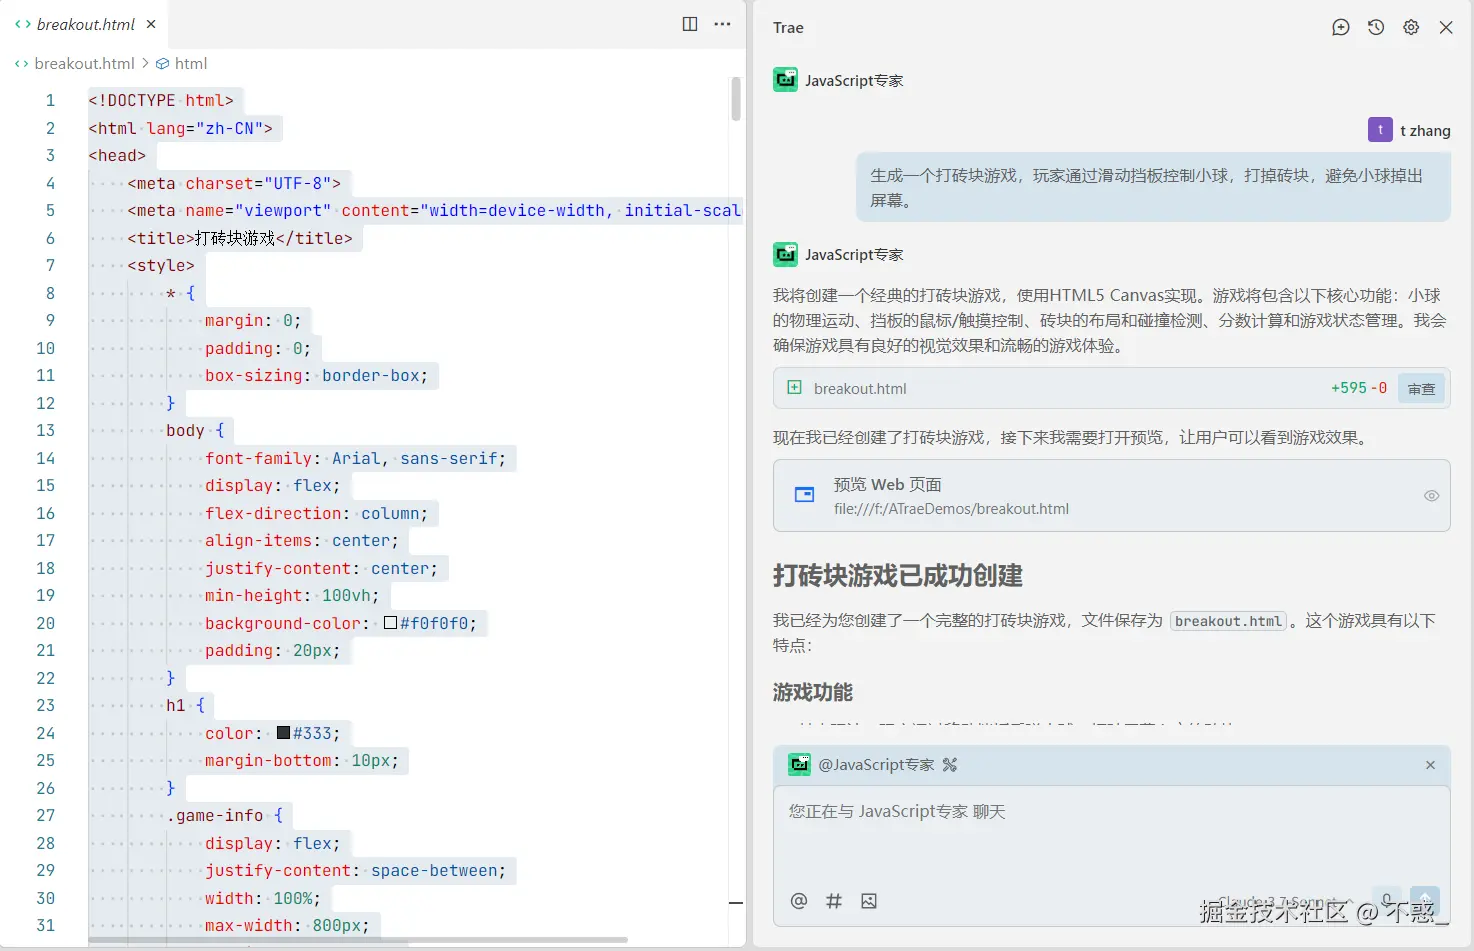Click the @ mention icon in chat input
Image resolution: width=1474 pixels, height=951 pixels.
click(x=799, y=901)
